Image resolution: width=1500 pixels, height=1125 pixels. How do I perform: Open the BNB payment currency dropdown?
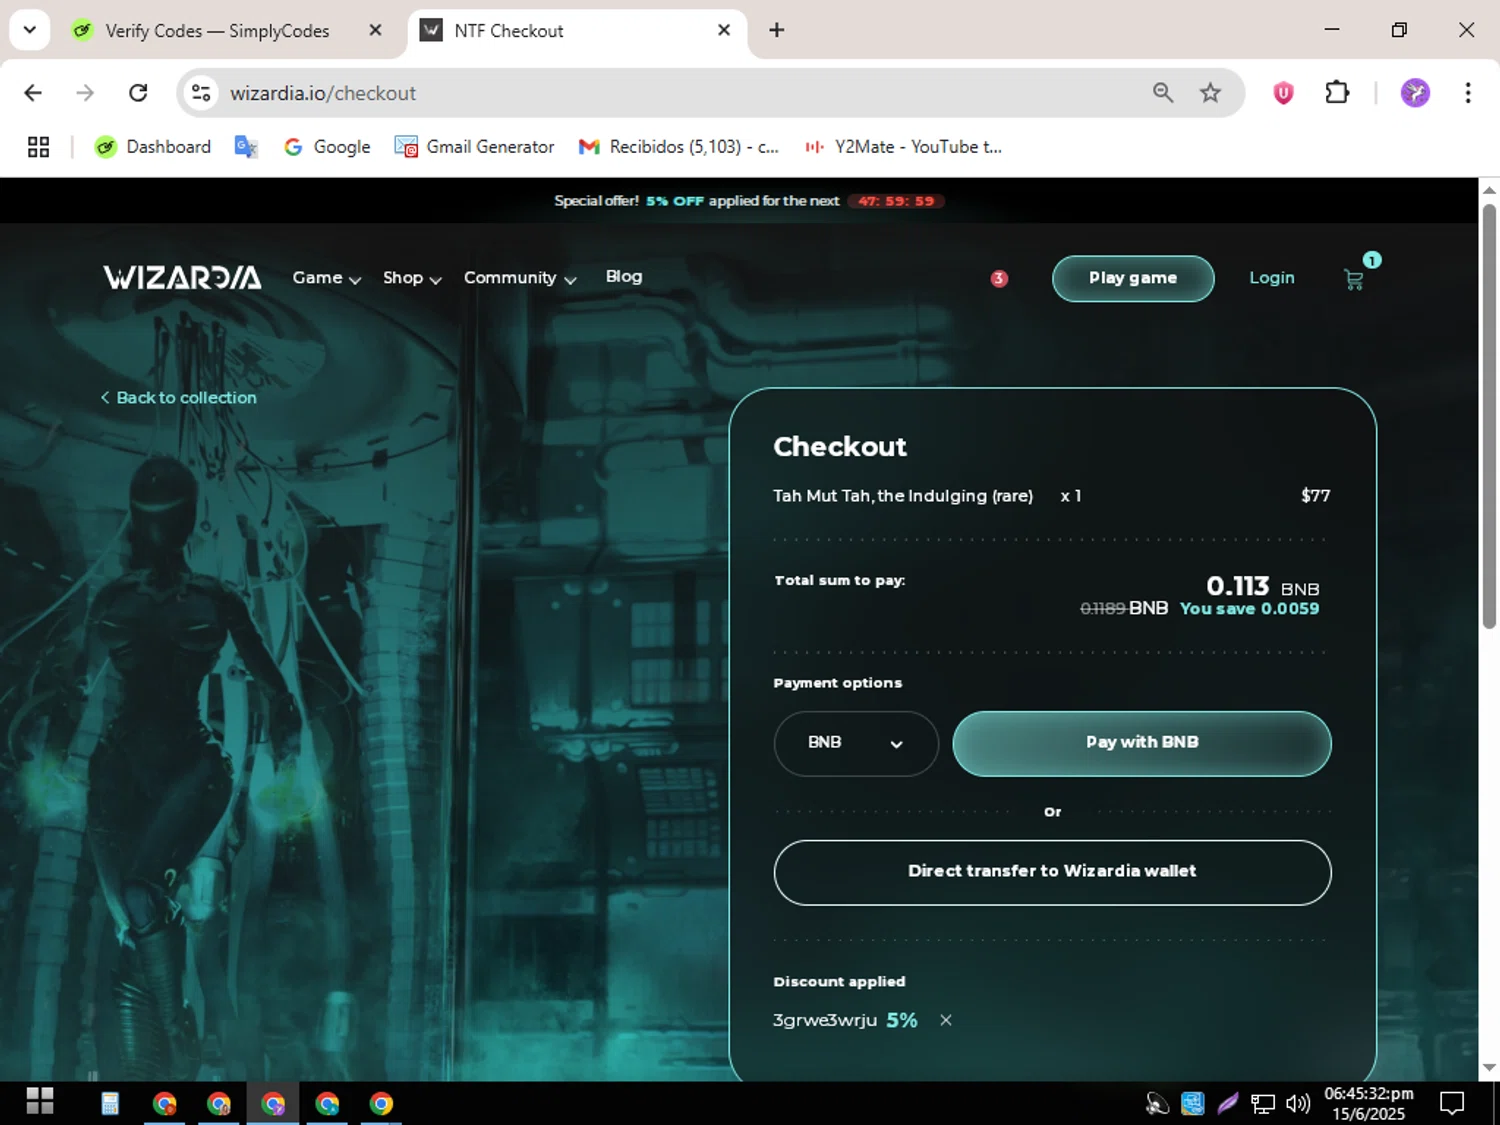856,743
